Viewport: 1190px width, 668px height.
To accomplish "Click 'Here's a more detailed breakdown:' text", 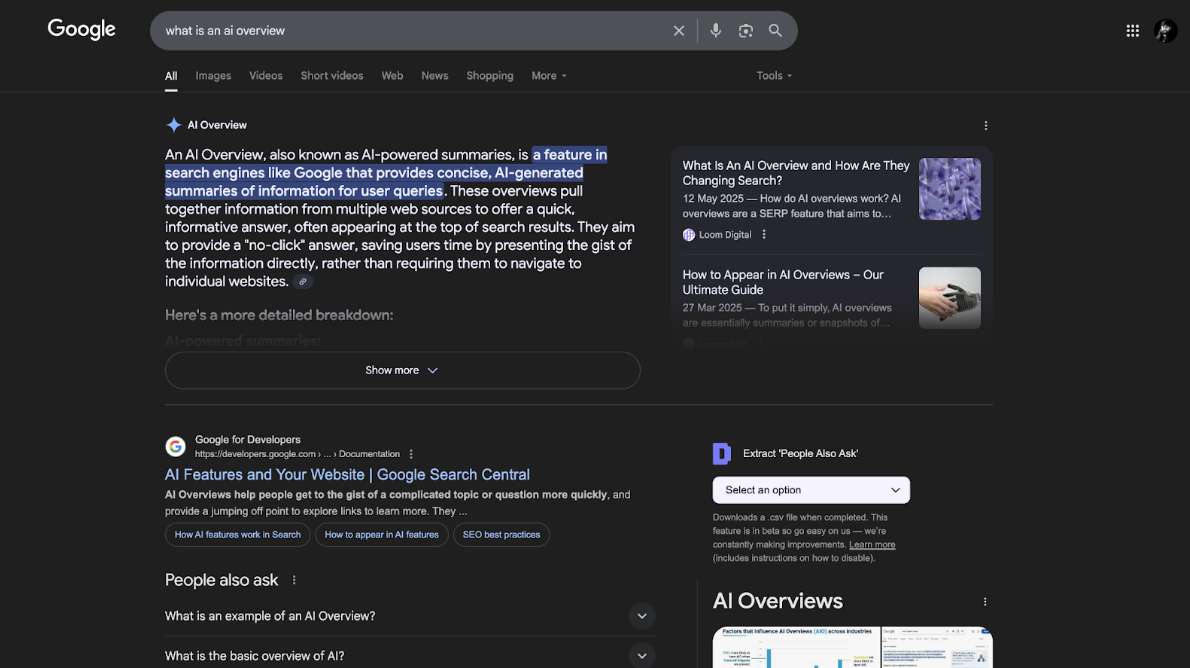I will [x=279, y=315].
